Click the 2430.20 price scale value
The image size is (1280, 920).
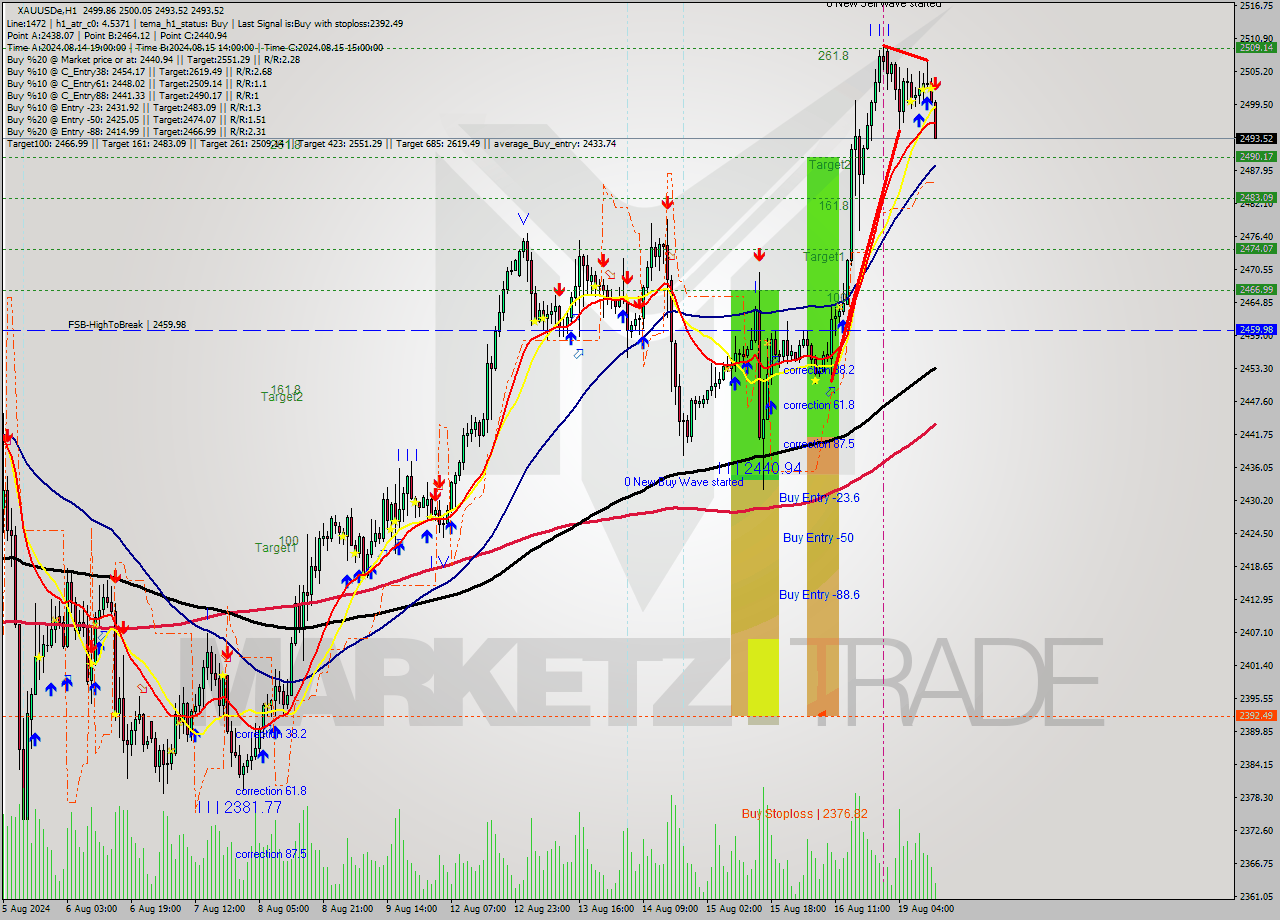click(x=1256, y=500)
